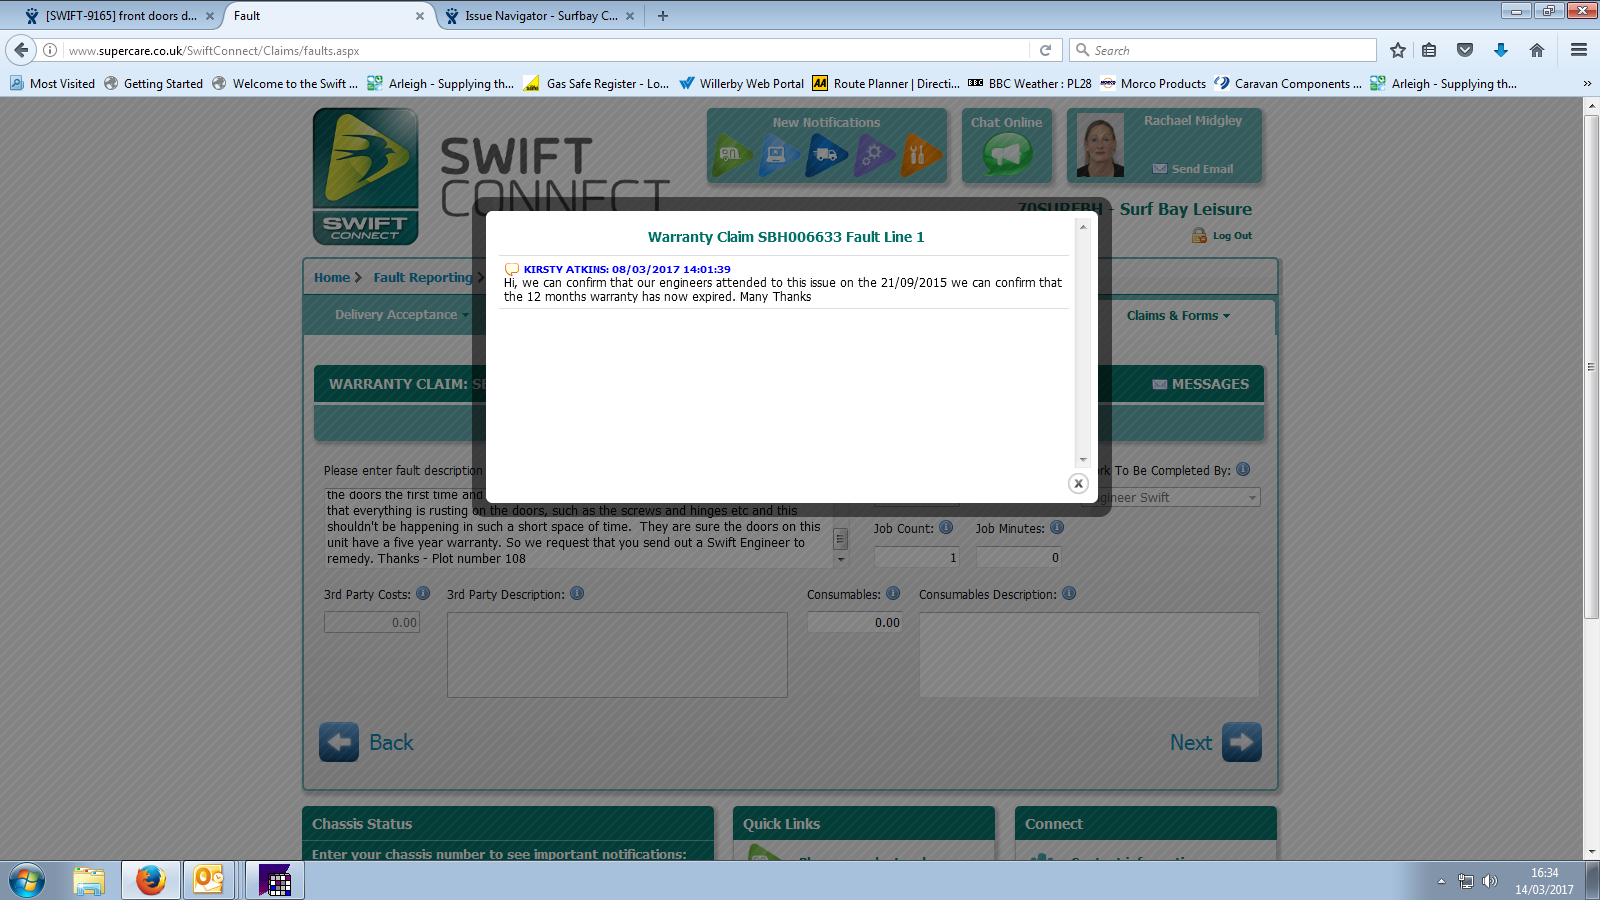Open the Firefox downloads arrow
The image size is (1600, 900).
coord(1501,50)
